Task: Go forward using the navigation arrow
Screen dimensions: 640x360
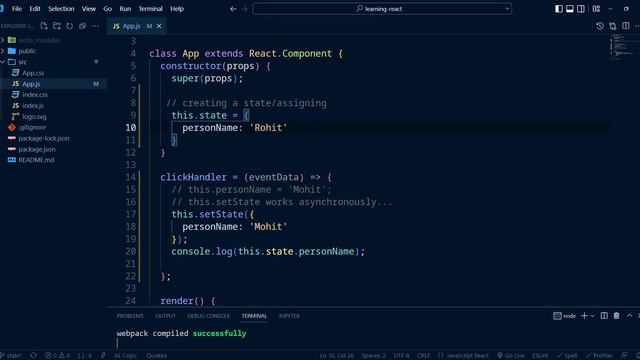Action: tap(244, 9)
